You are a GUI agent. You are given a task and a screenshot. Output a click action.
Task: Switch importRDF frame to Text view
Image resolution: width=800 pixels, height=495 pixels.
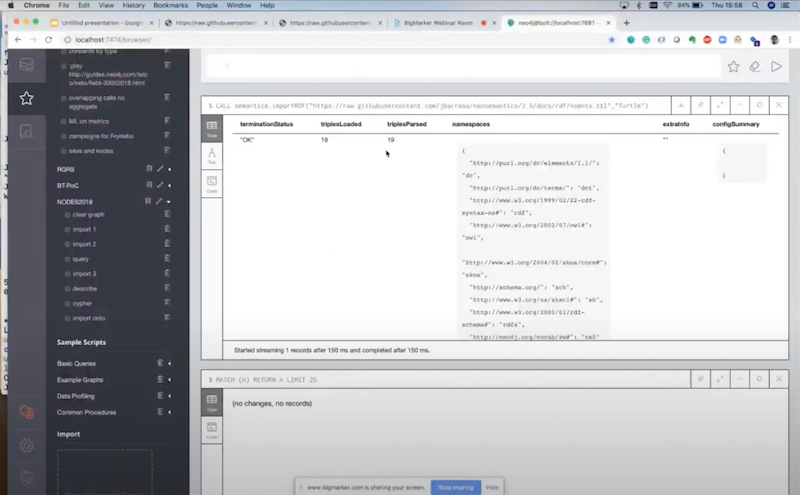click(212, 156)
